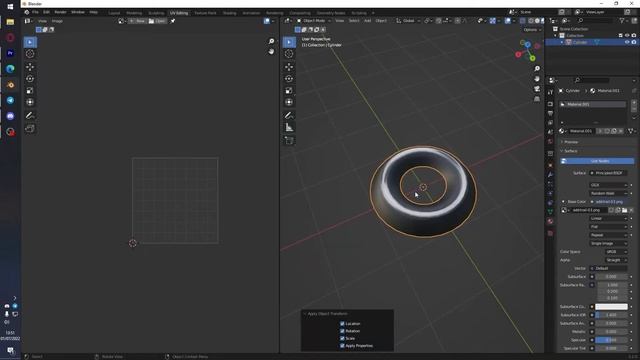This screenshot has width=640, height=360.
Task: Open the Material properties tab icon
Action: (550, 222)
